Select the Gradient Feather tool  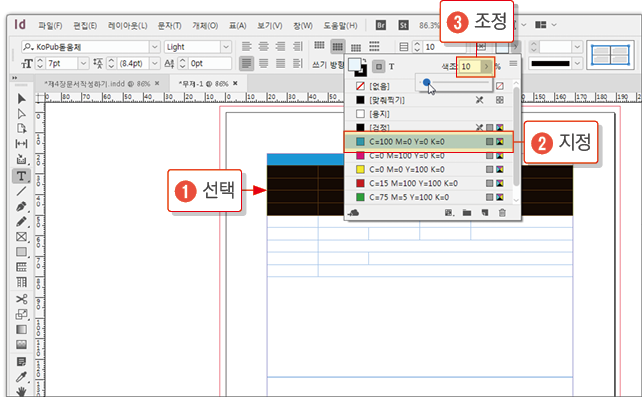pos(21,345)
